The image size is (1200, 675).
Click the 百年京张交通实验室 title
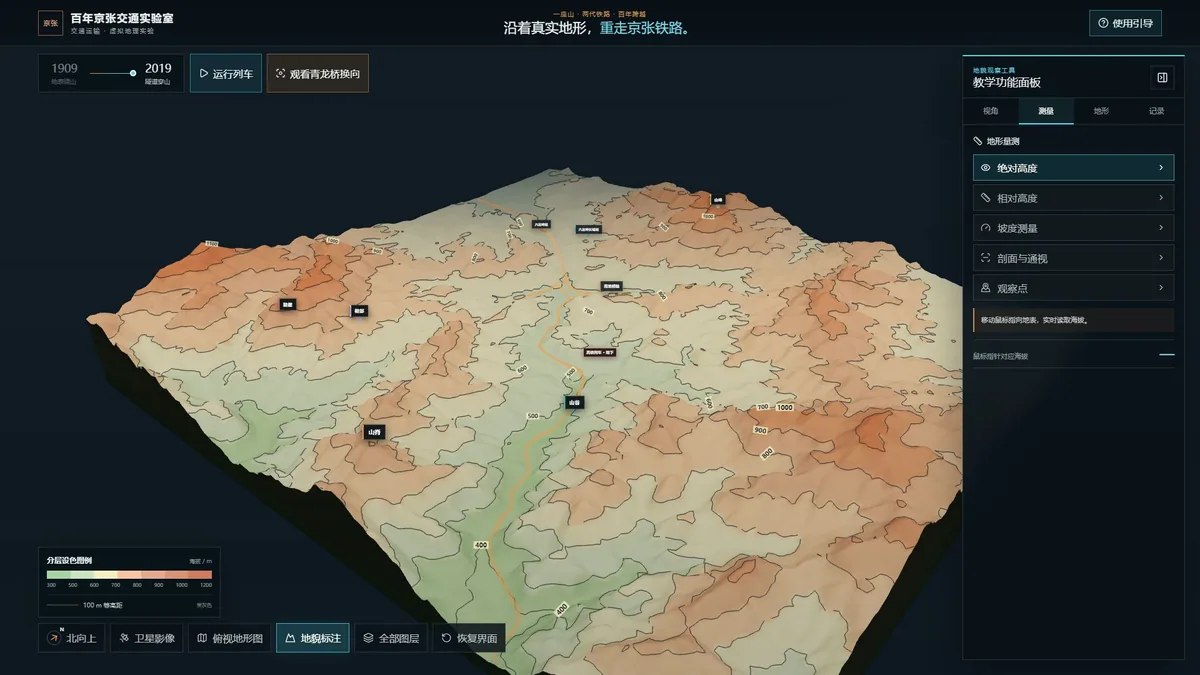pos(122,18)
